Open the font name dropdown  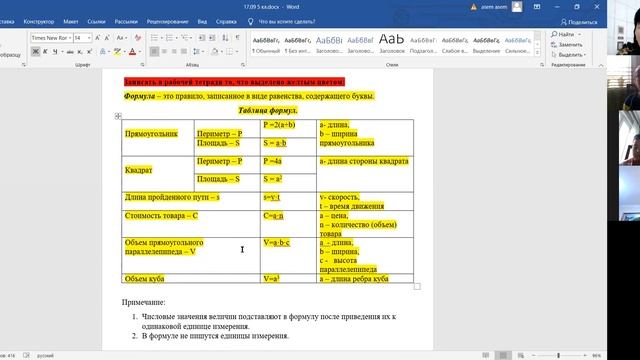point(70,38)
